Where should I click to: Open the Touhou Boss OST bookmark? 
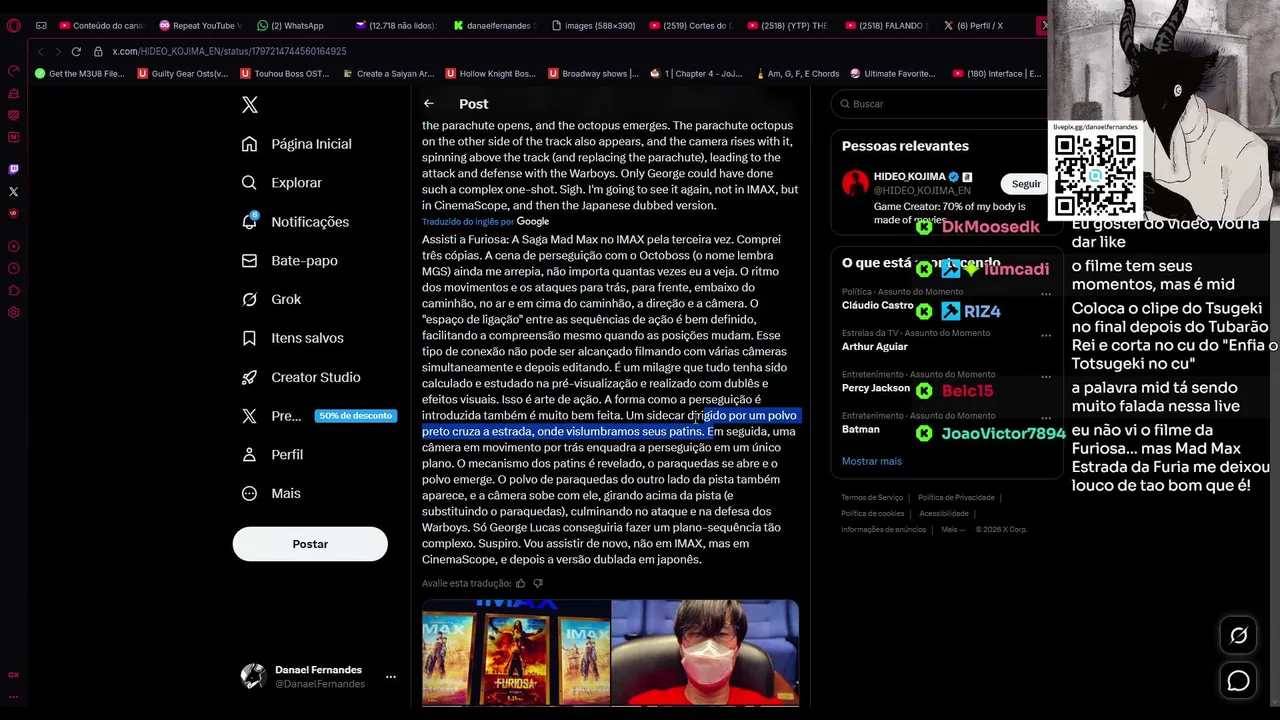coord(284,73)
